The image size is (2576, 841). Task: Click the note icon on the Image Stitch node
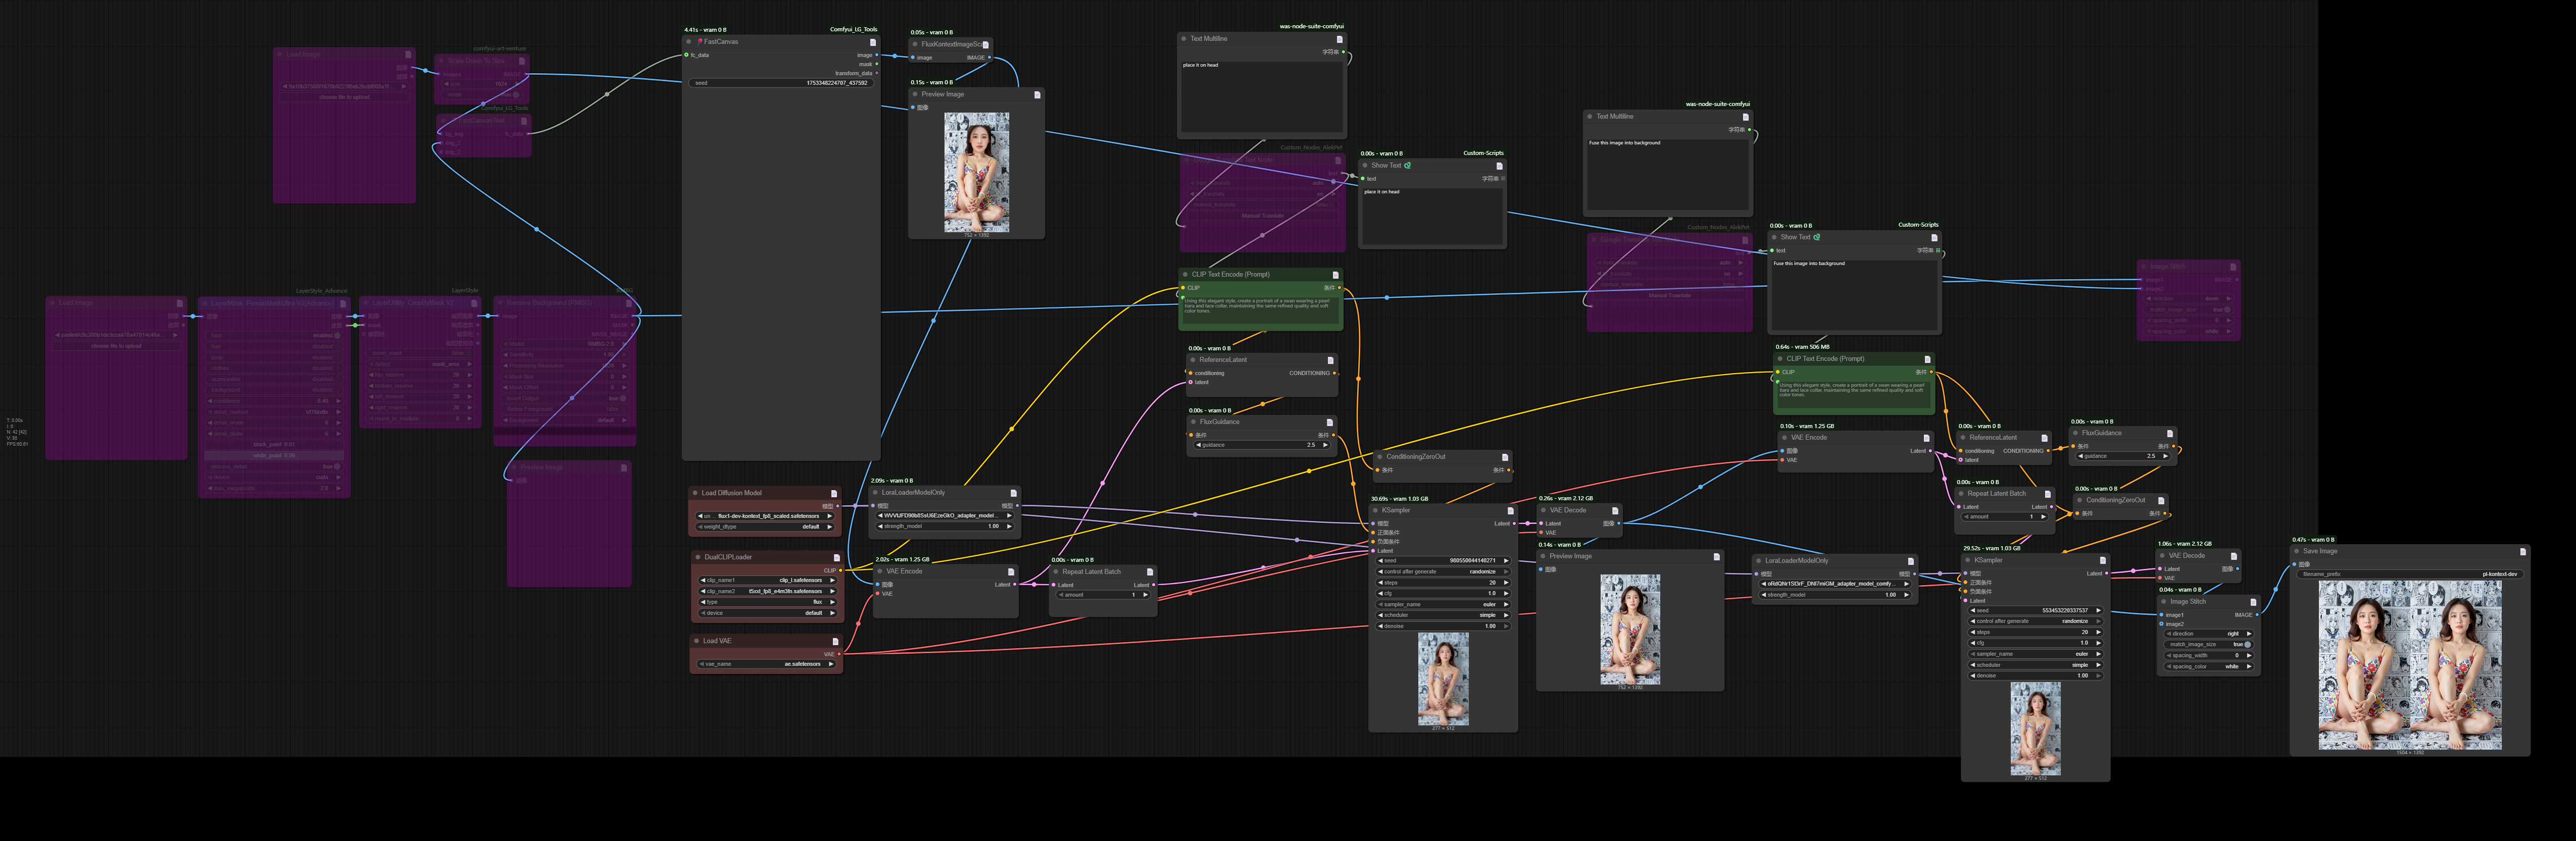[2253, 602]
